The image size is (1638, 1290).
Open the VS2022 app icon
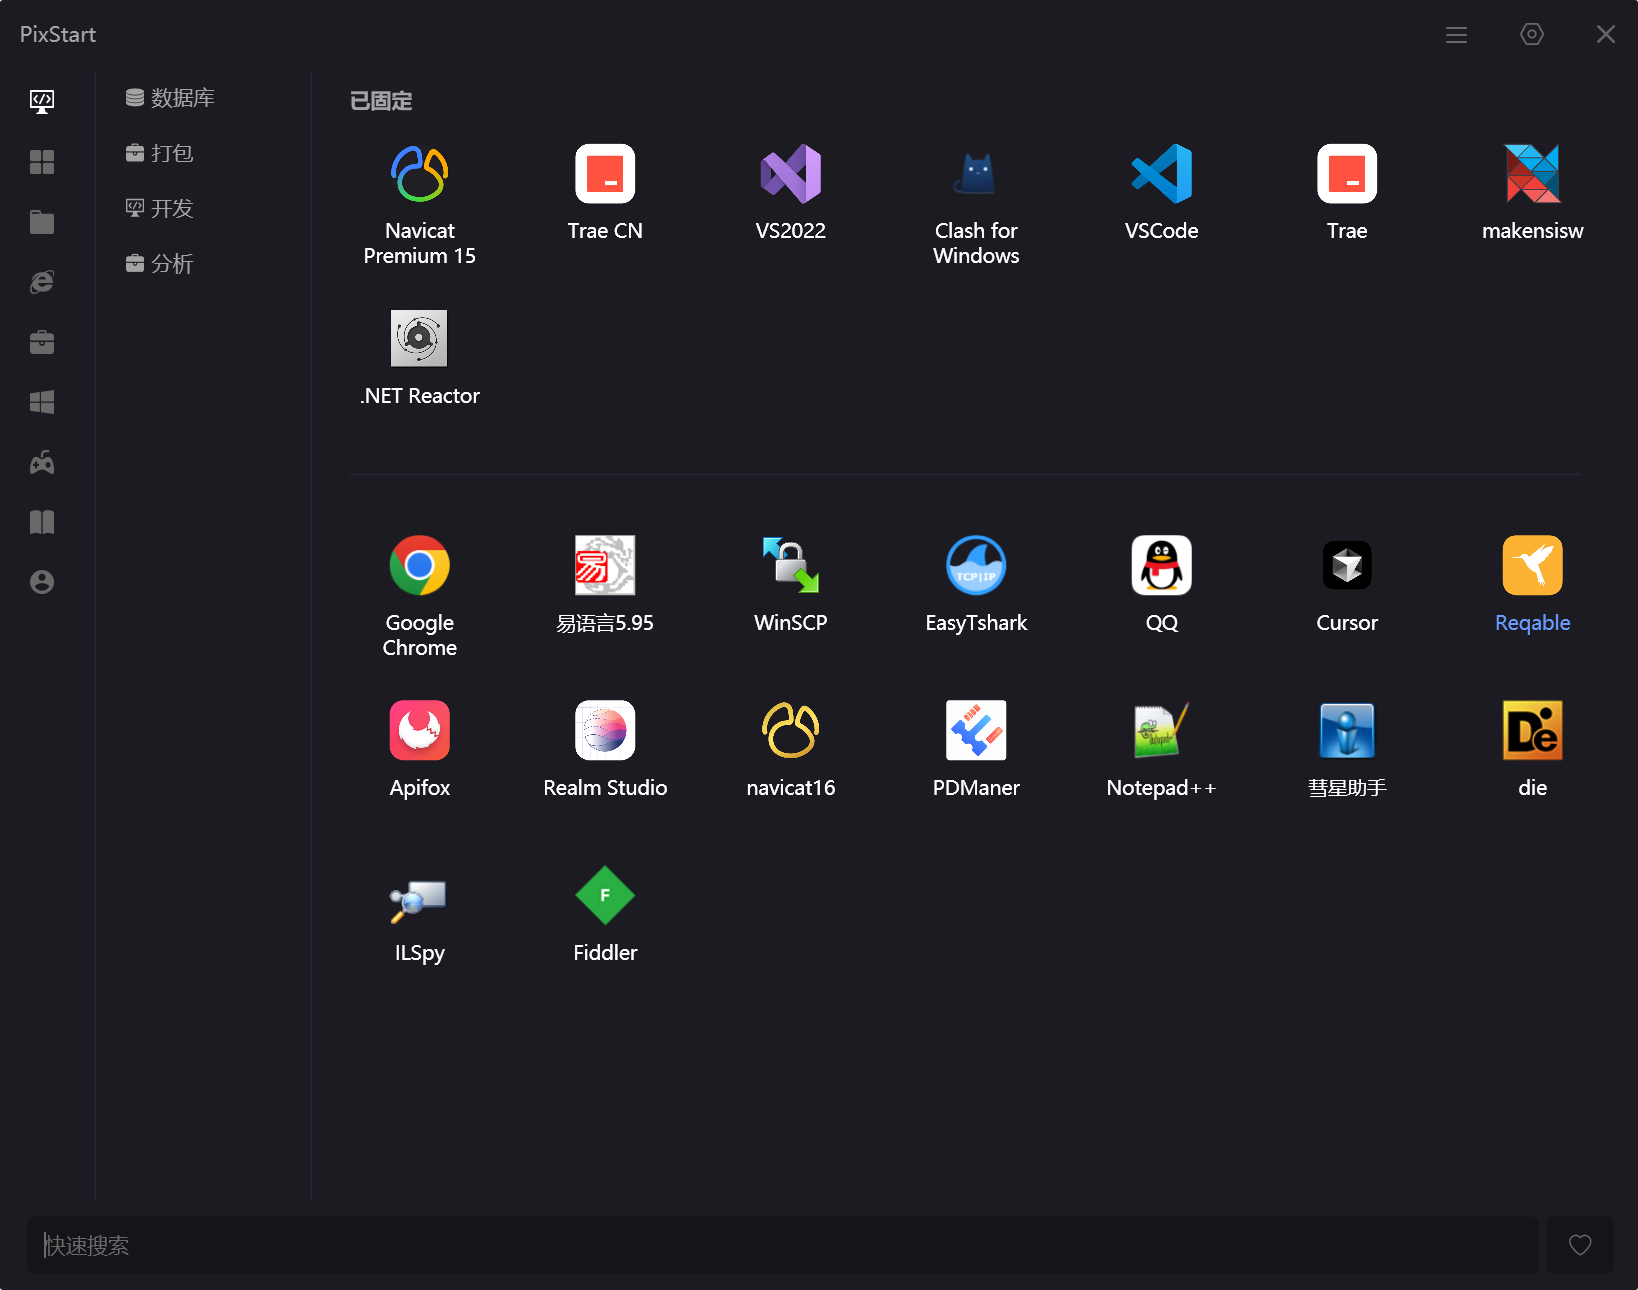(x=790, y=175)
